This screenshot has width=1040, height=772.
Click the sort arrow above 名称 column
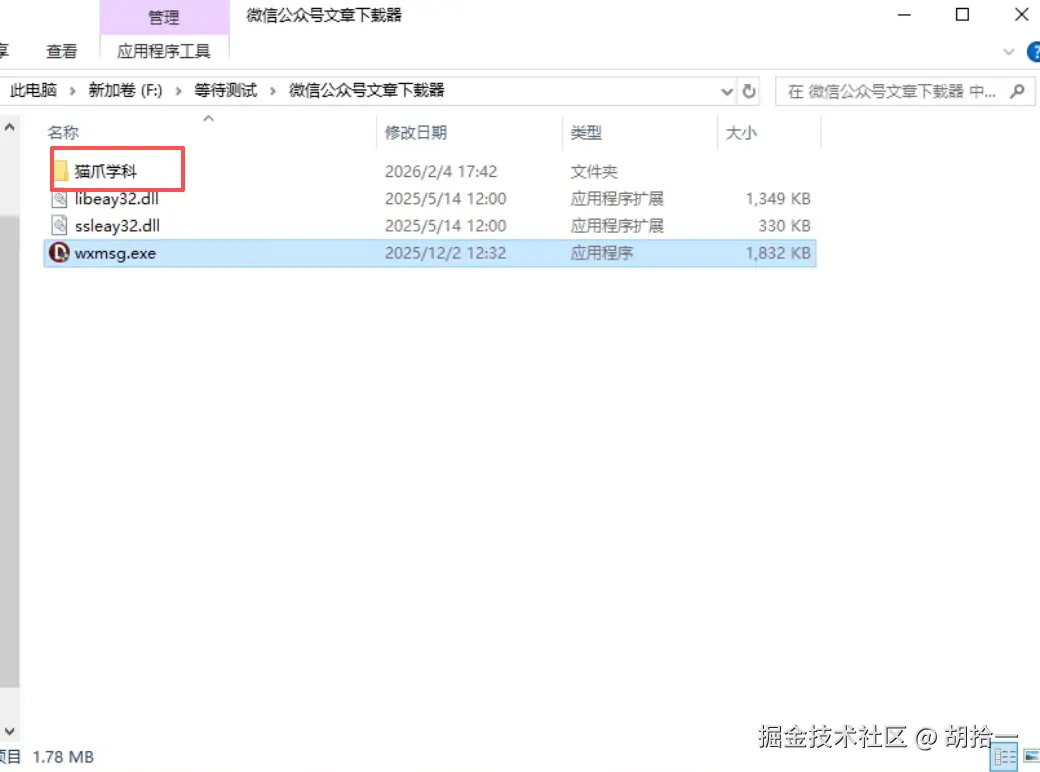[x=208, y=118]
